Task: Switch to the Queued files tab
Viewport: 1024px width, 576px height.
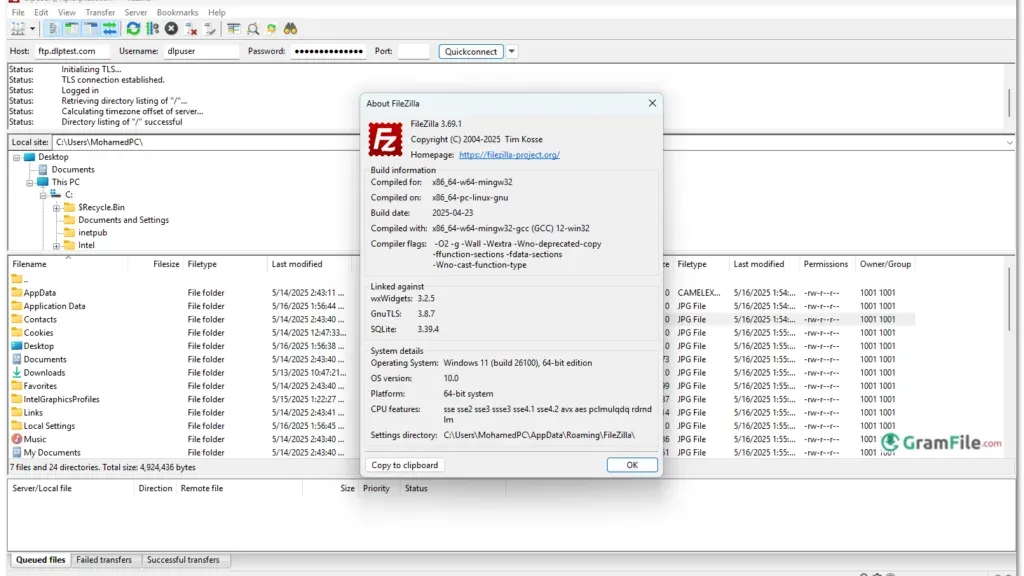Action: point(40,560)
